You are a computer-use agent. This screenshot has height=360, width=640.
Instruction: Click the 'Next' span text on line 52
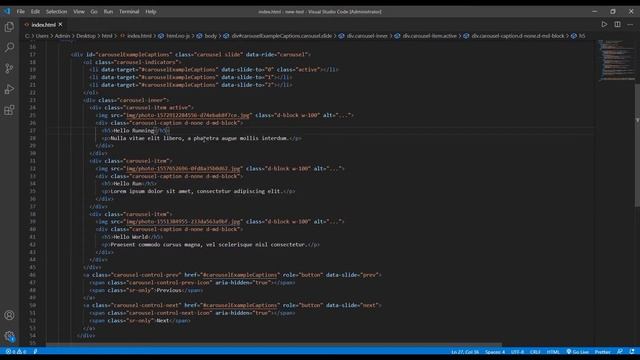pyautogui.click(x=162, y=321)
